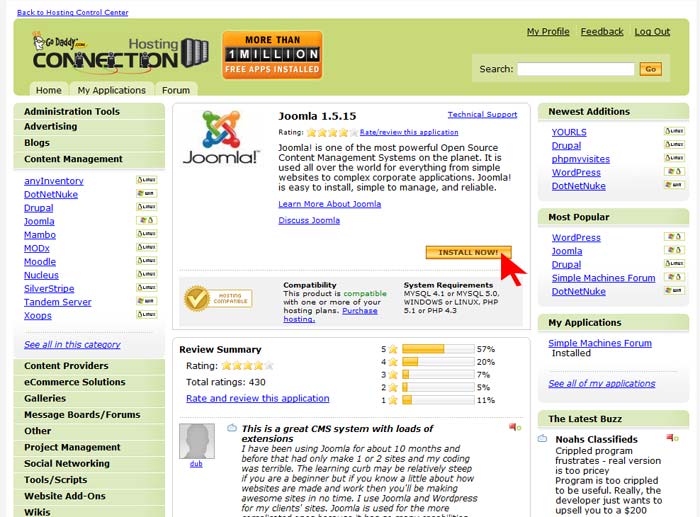Expand the Social Networking category
This screenshot has height=517, width=700.
[x=89, y=463]
